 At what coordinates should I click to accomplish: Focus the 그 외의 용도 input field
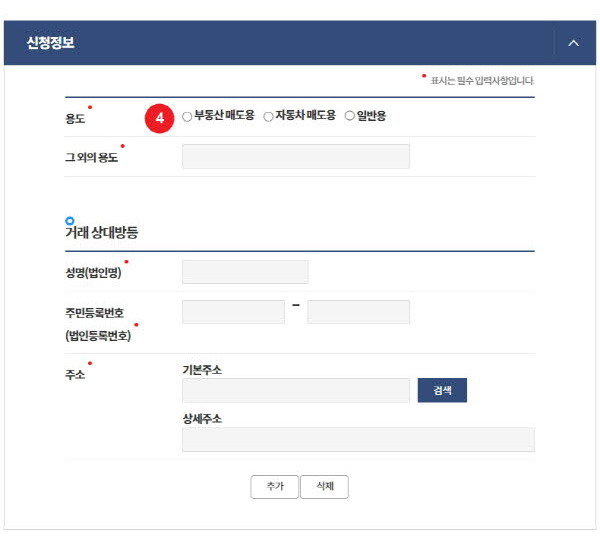(296, 156)
